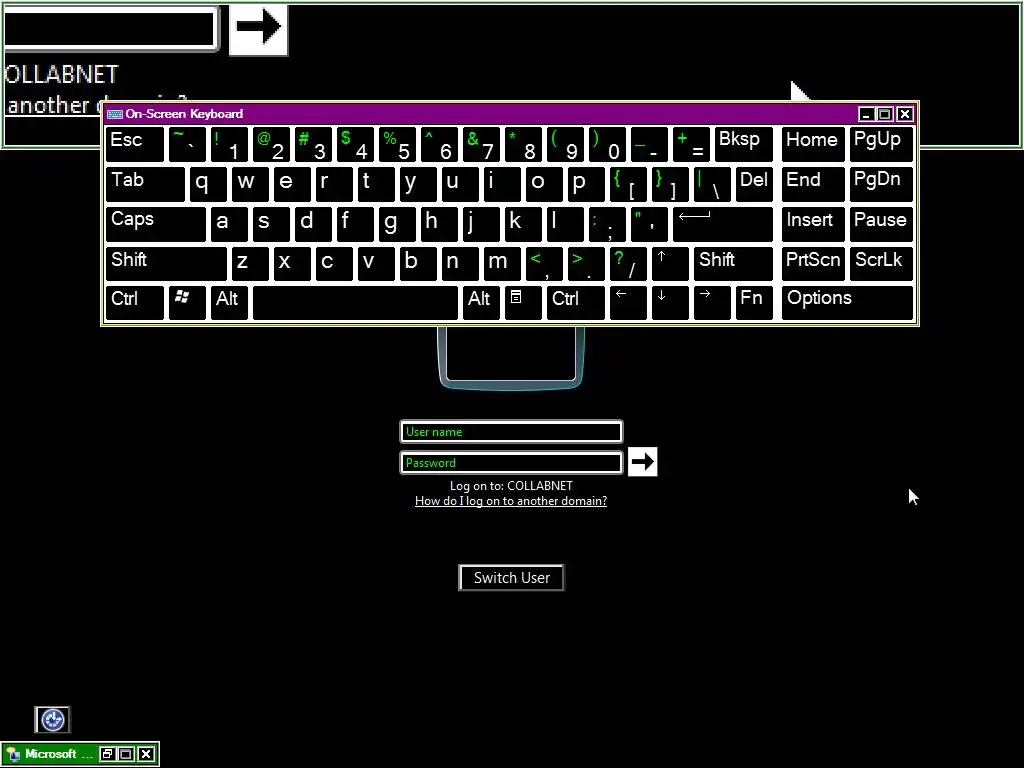Open keyboard Options
This screenshot has width=1024, height=768.
(847, 303)
